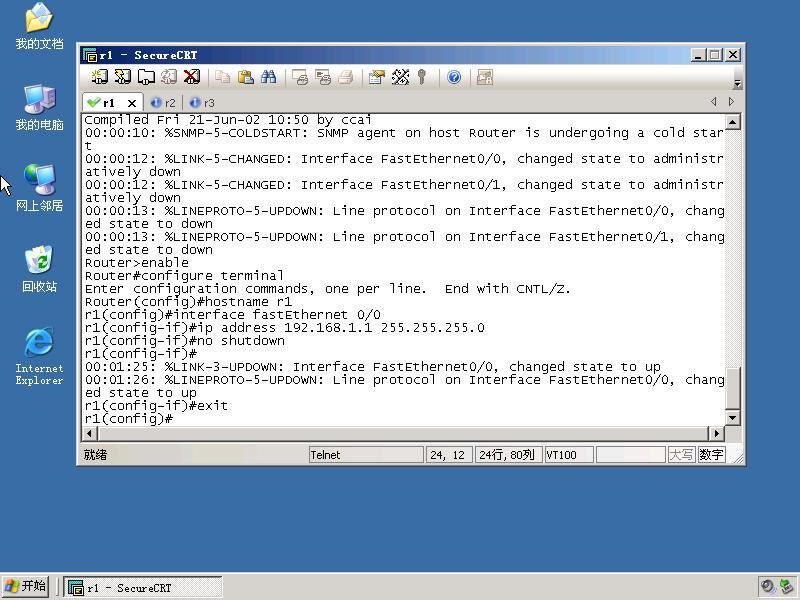Click the tab scroll left arrow
The width and height of the screenshot is (800, 600).
tap(713, 102)
